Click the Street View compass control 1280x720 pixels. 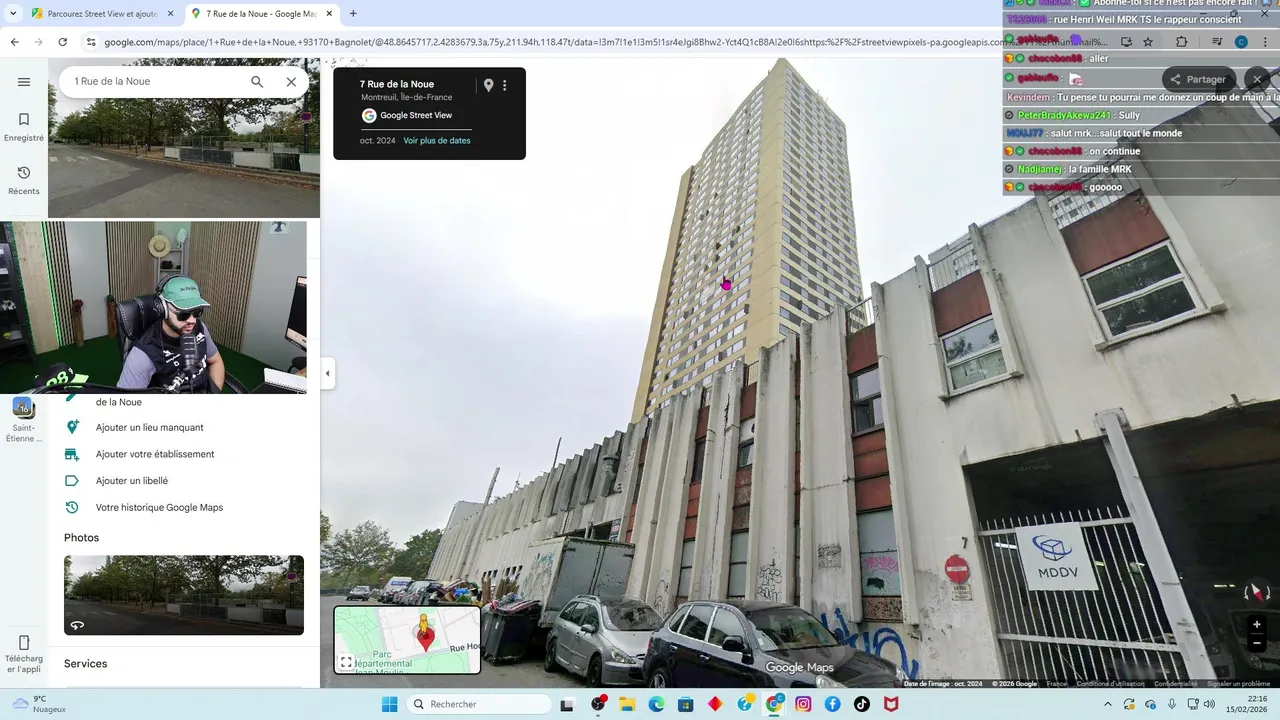(1257, 592)
